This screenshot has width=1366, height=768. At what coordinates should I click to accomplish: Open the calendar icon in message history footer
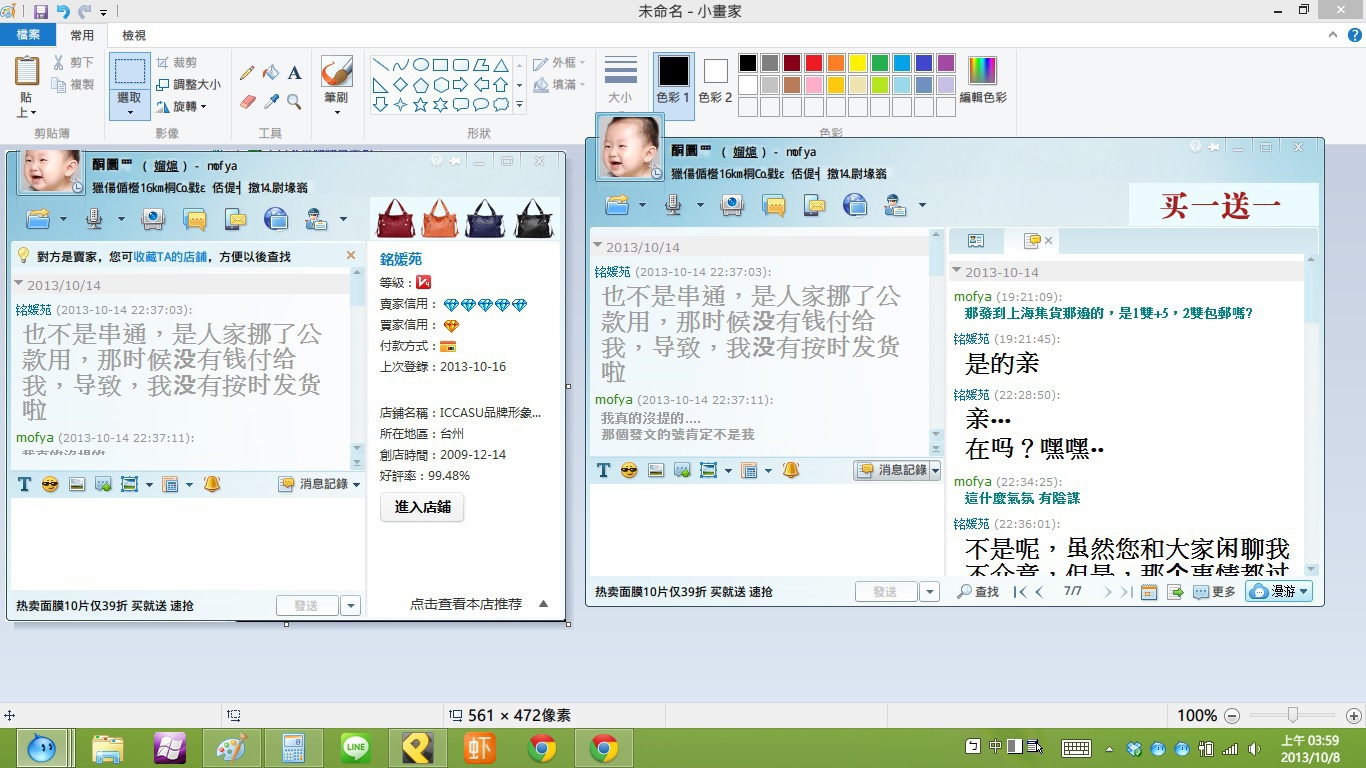coord(1149,592)
